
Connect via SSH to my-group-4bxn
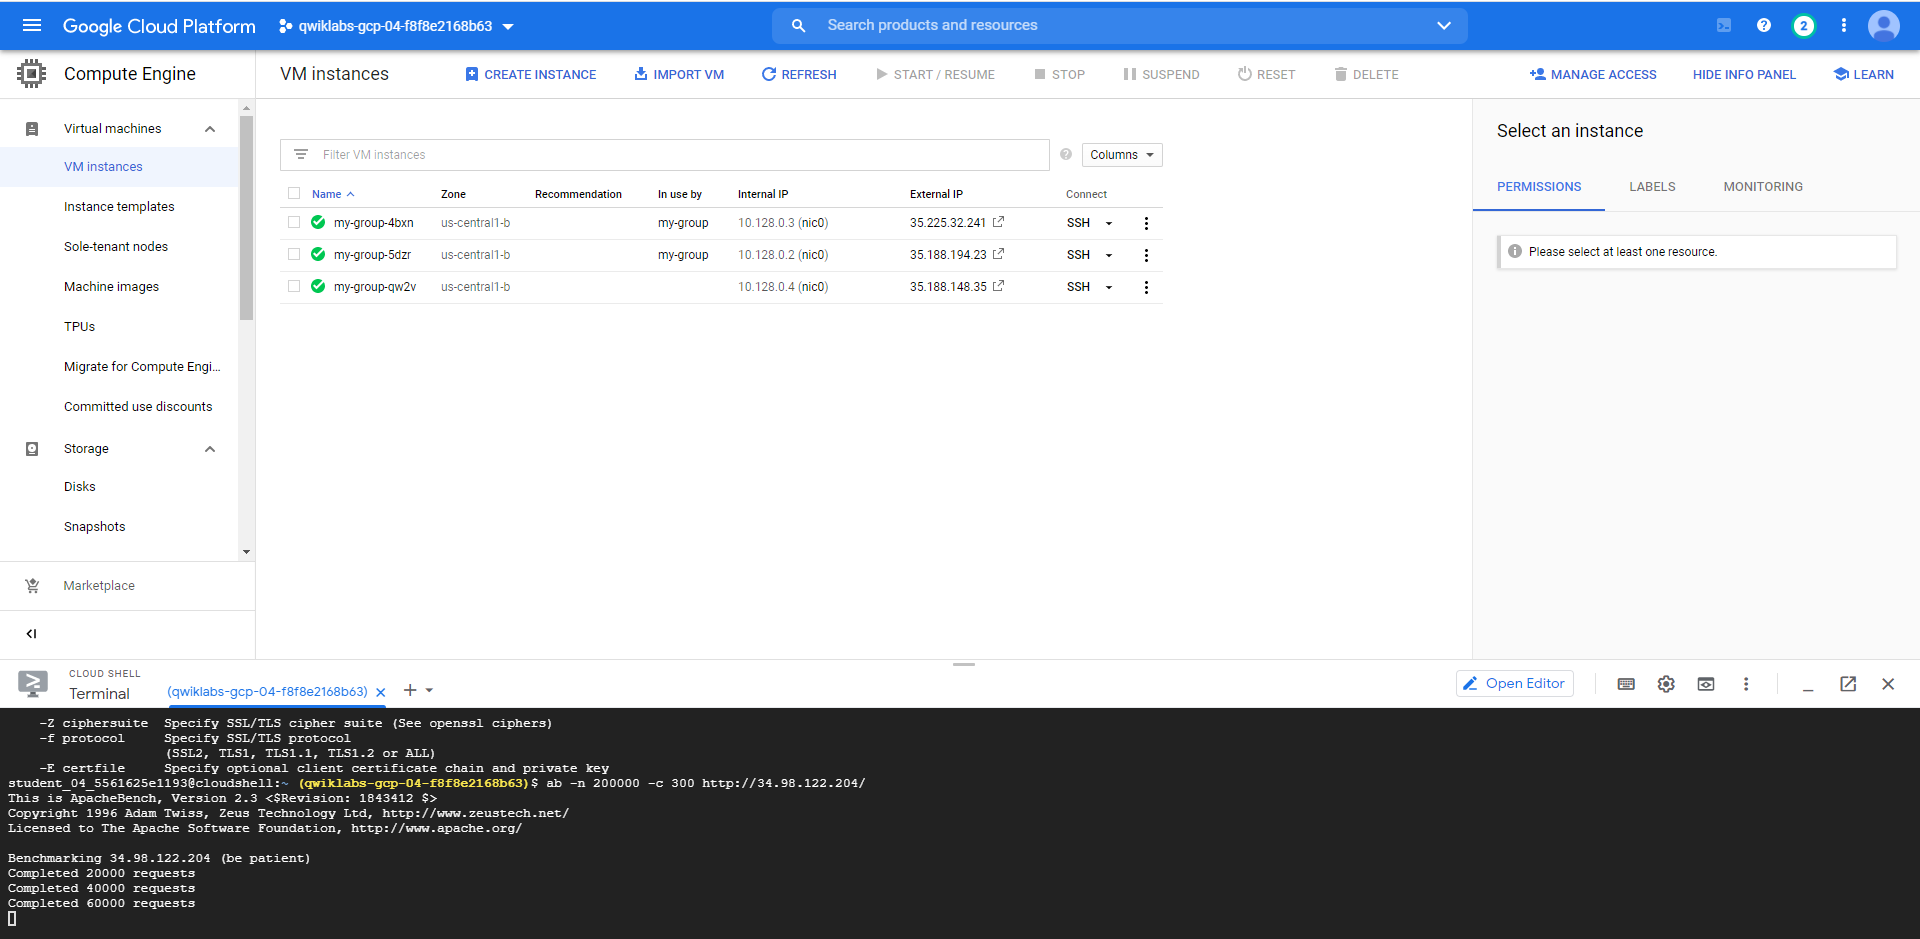pyautogui.click(x=1078, y=223)
